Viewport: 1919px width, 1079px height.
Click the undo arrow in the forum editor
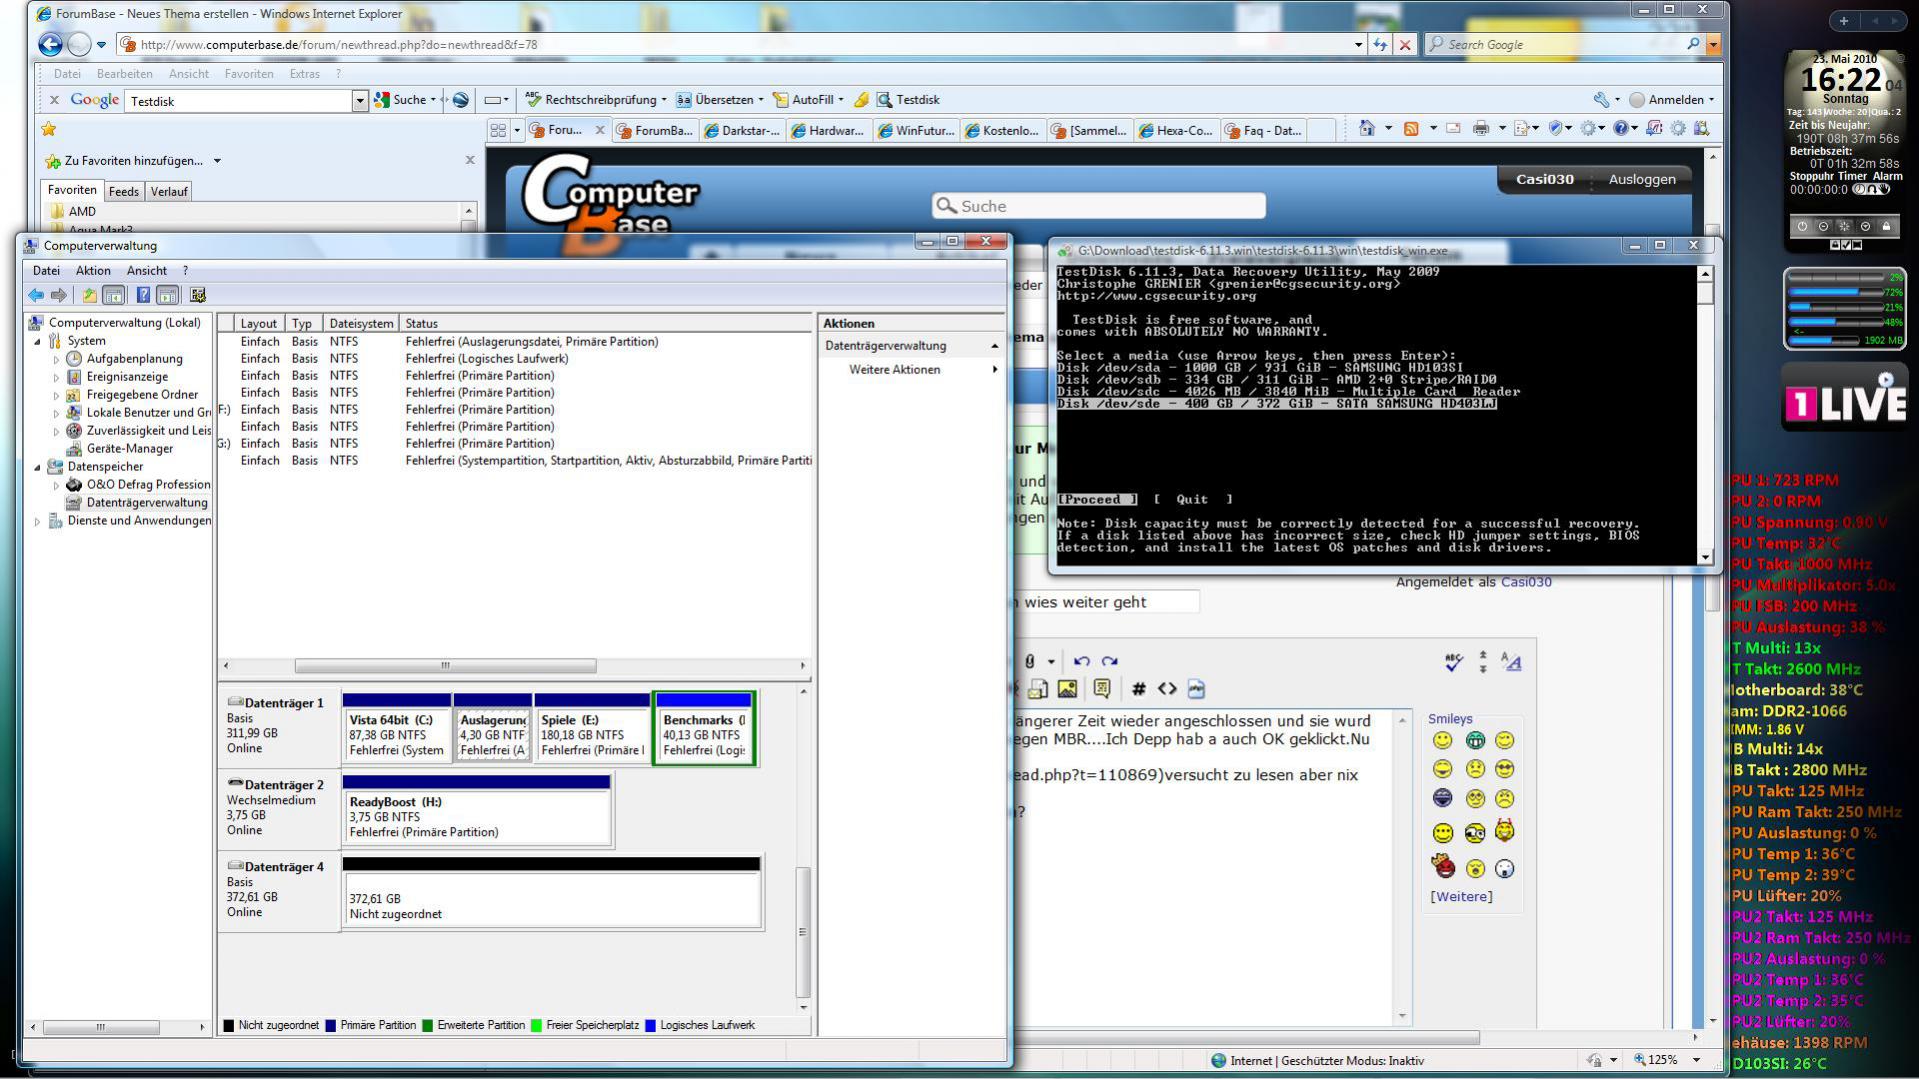click(1081, 661)
